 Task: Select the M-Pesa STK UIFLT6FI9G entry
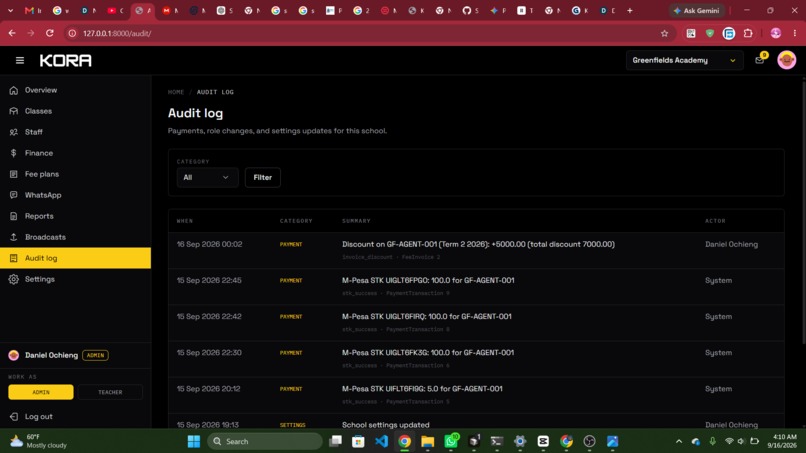click(422, 389)
